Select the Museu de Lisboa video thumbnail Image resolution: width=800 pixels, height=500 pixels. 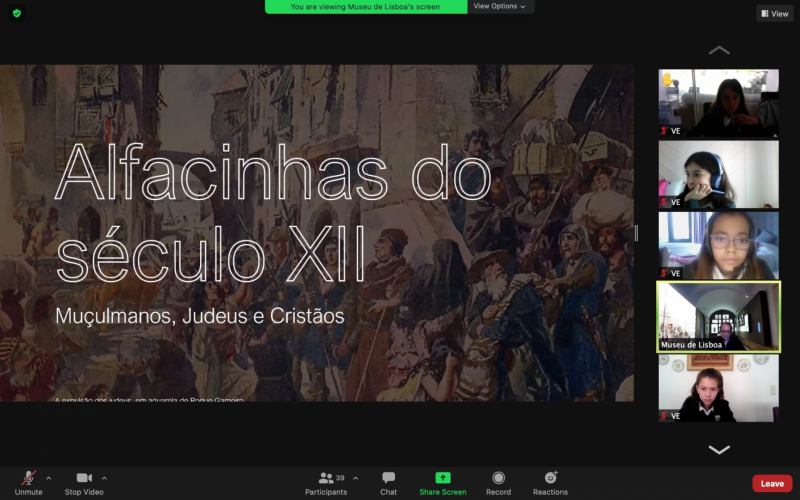[x=718, y=317]
